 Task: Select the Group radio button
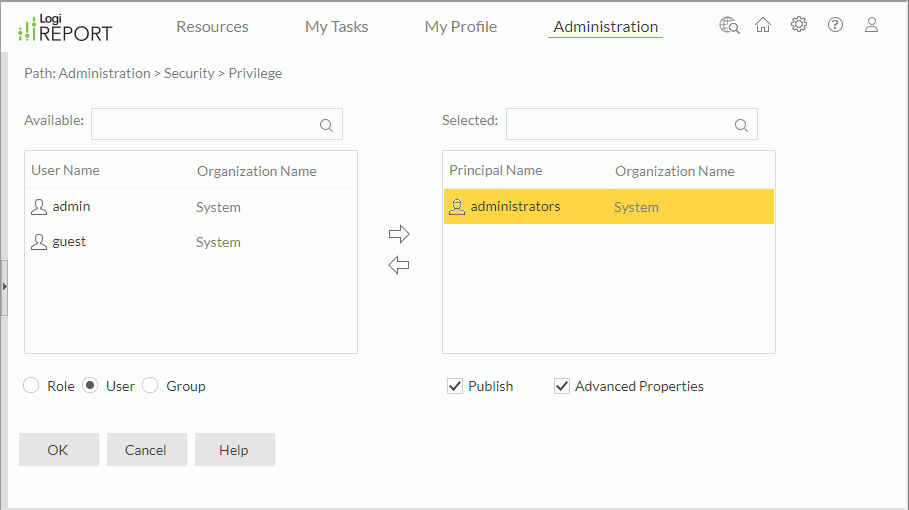pyautogui.click(x=150, y=385)
